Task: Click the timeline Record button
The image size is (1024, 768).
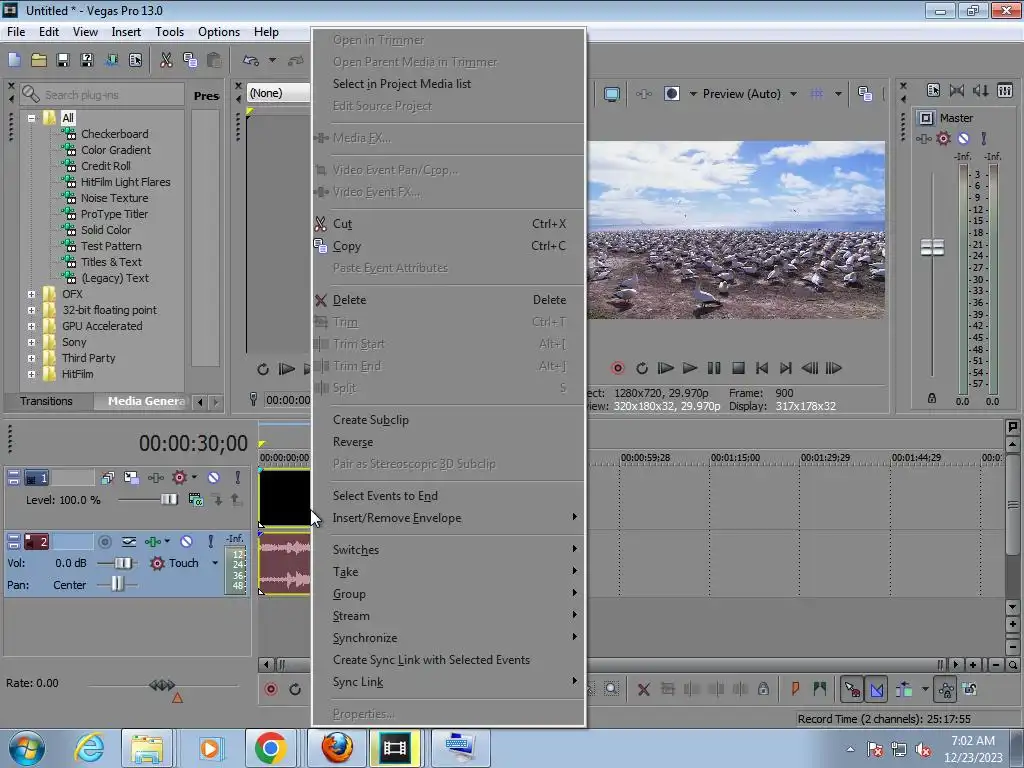Action: click(x=271, y=690)
